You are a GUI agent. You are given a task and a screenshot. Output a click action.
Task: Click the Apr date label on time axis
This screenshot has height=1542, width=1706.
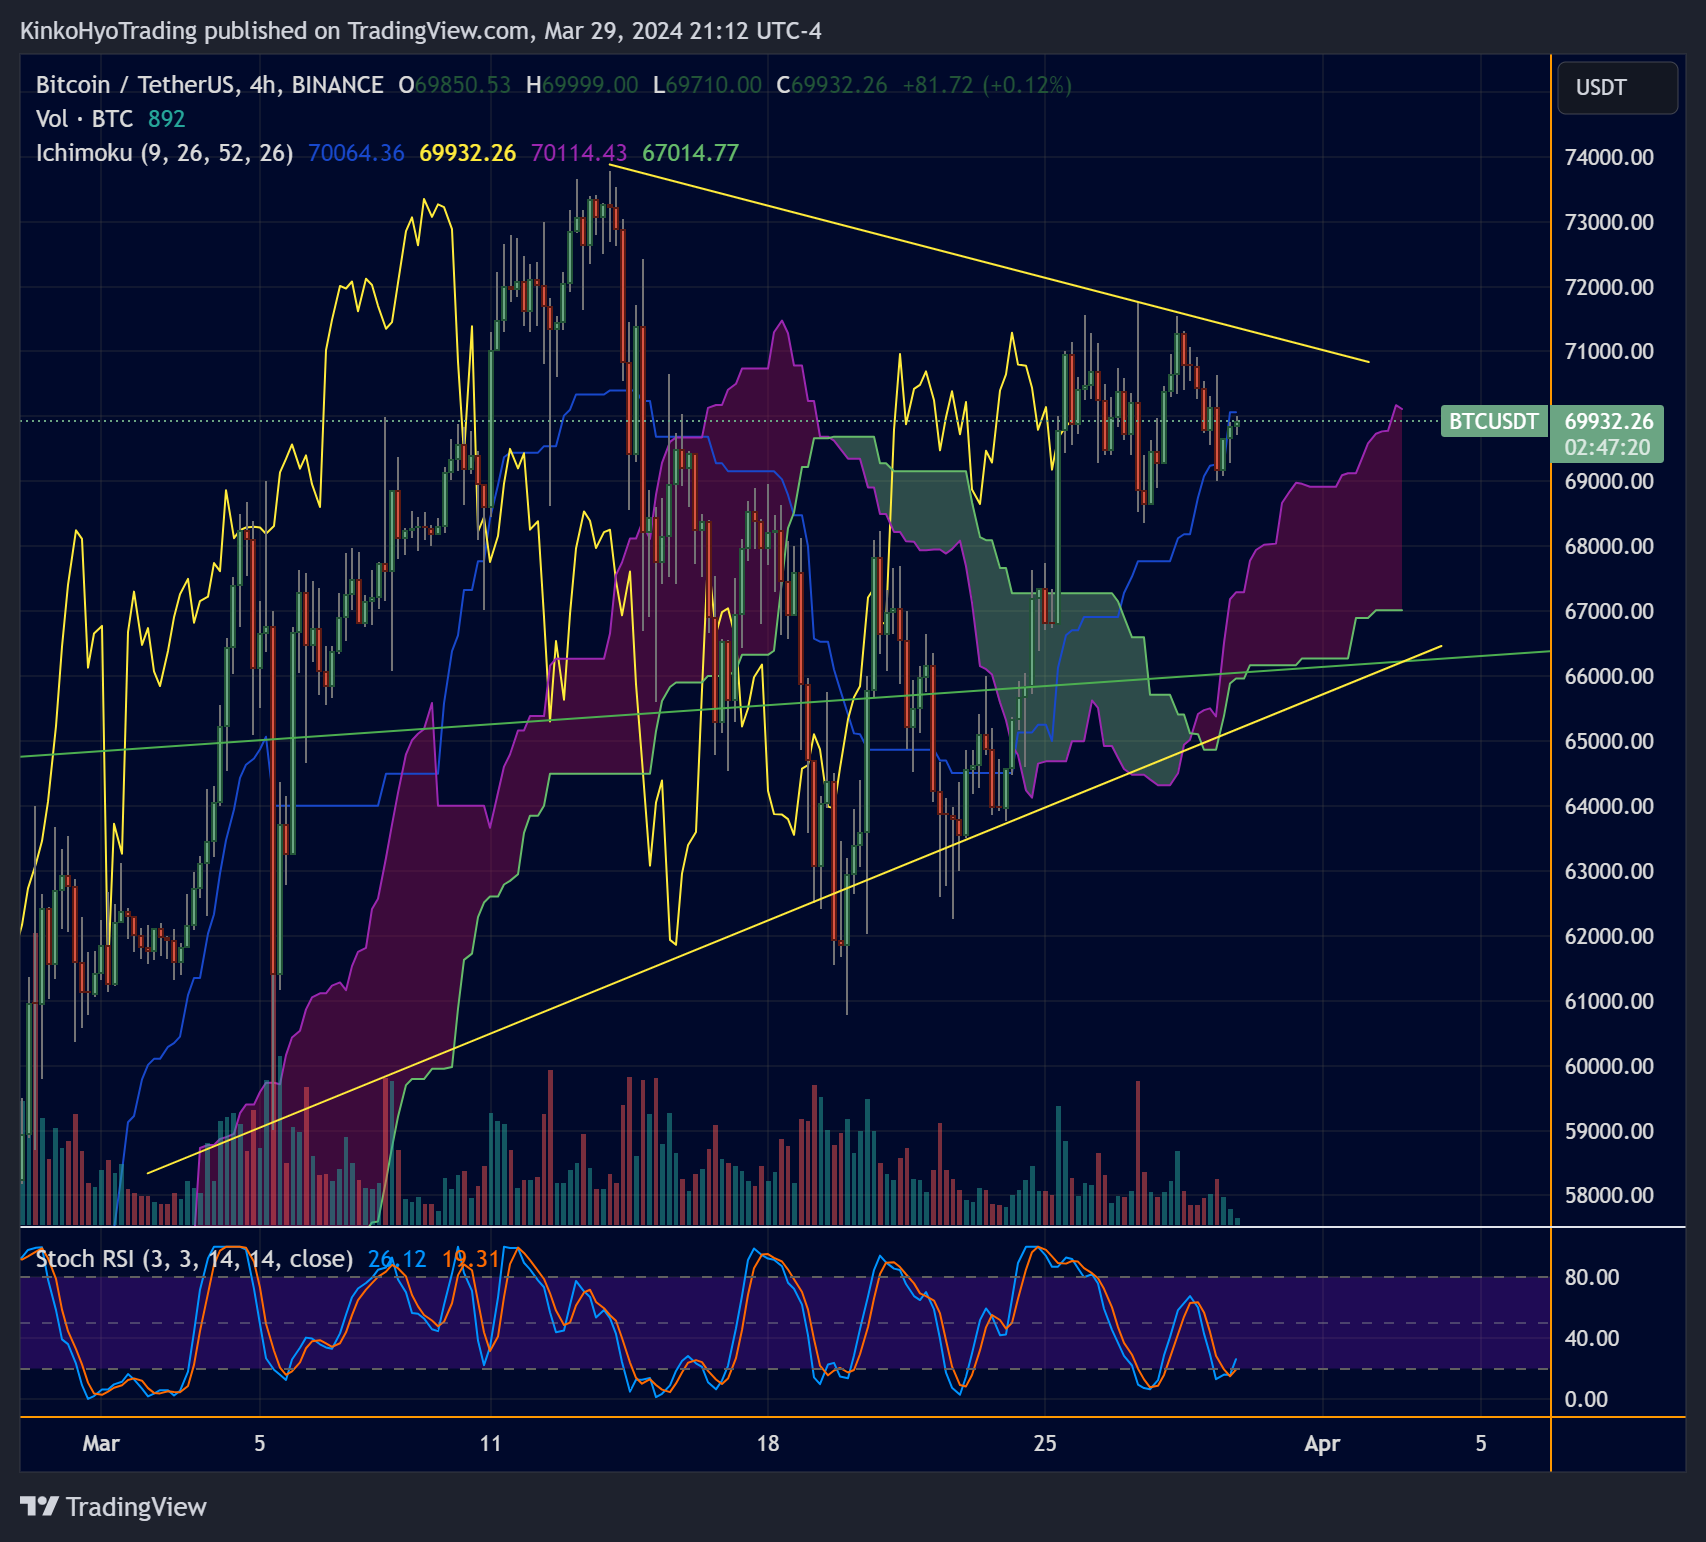(1322, 1443)
